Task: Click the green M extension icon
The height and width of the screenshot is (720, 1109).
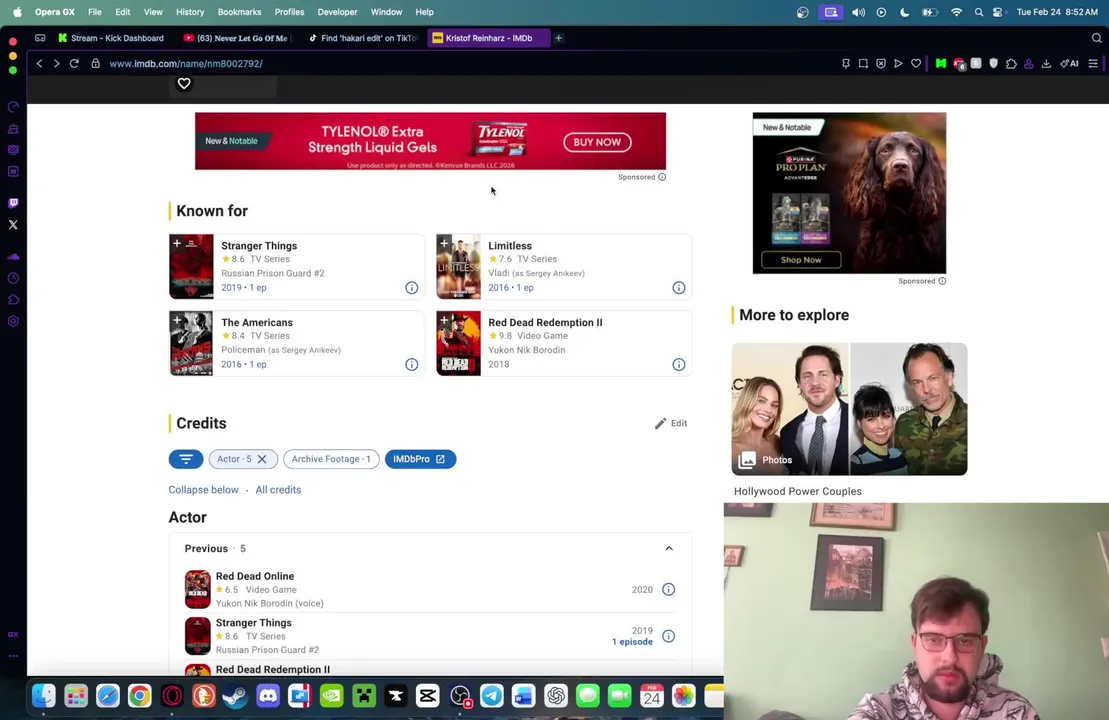Action: tap(941, 64)
